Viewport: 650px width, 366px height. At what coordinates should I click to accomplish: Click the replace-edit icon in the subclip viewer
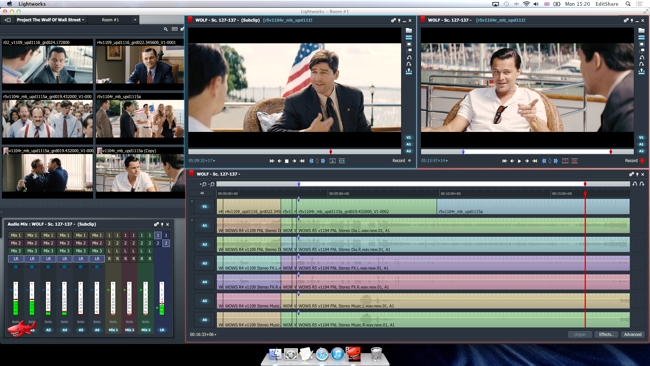[342, 161]
